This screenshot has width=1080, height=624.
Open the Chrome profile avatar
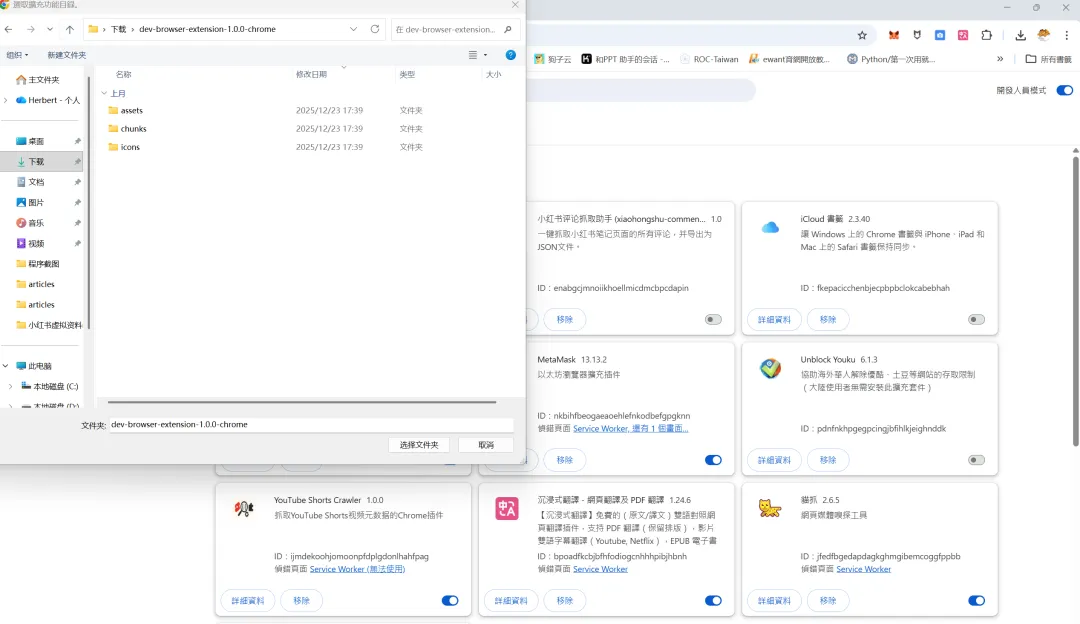[x=1043, y=35]
